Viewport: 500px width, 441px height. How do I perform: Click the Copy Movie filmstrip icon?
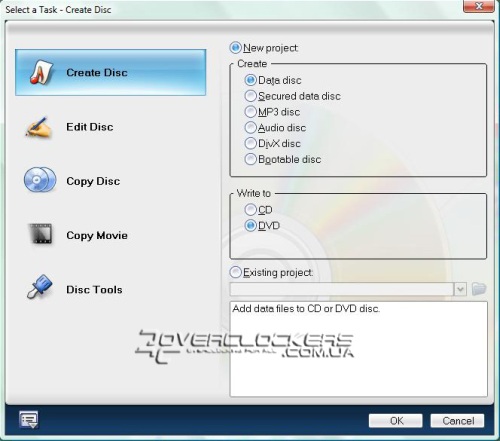41,234
